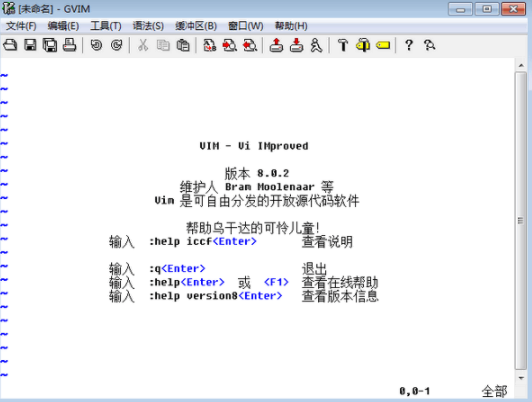The width and height of the screenshot is (532, 402).
Task: Click the Redo toolbar icon
Action: click(116, 45)
